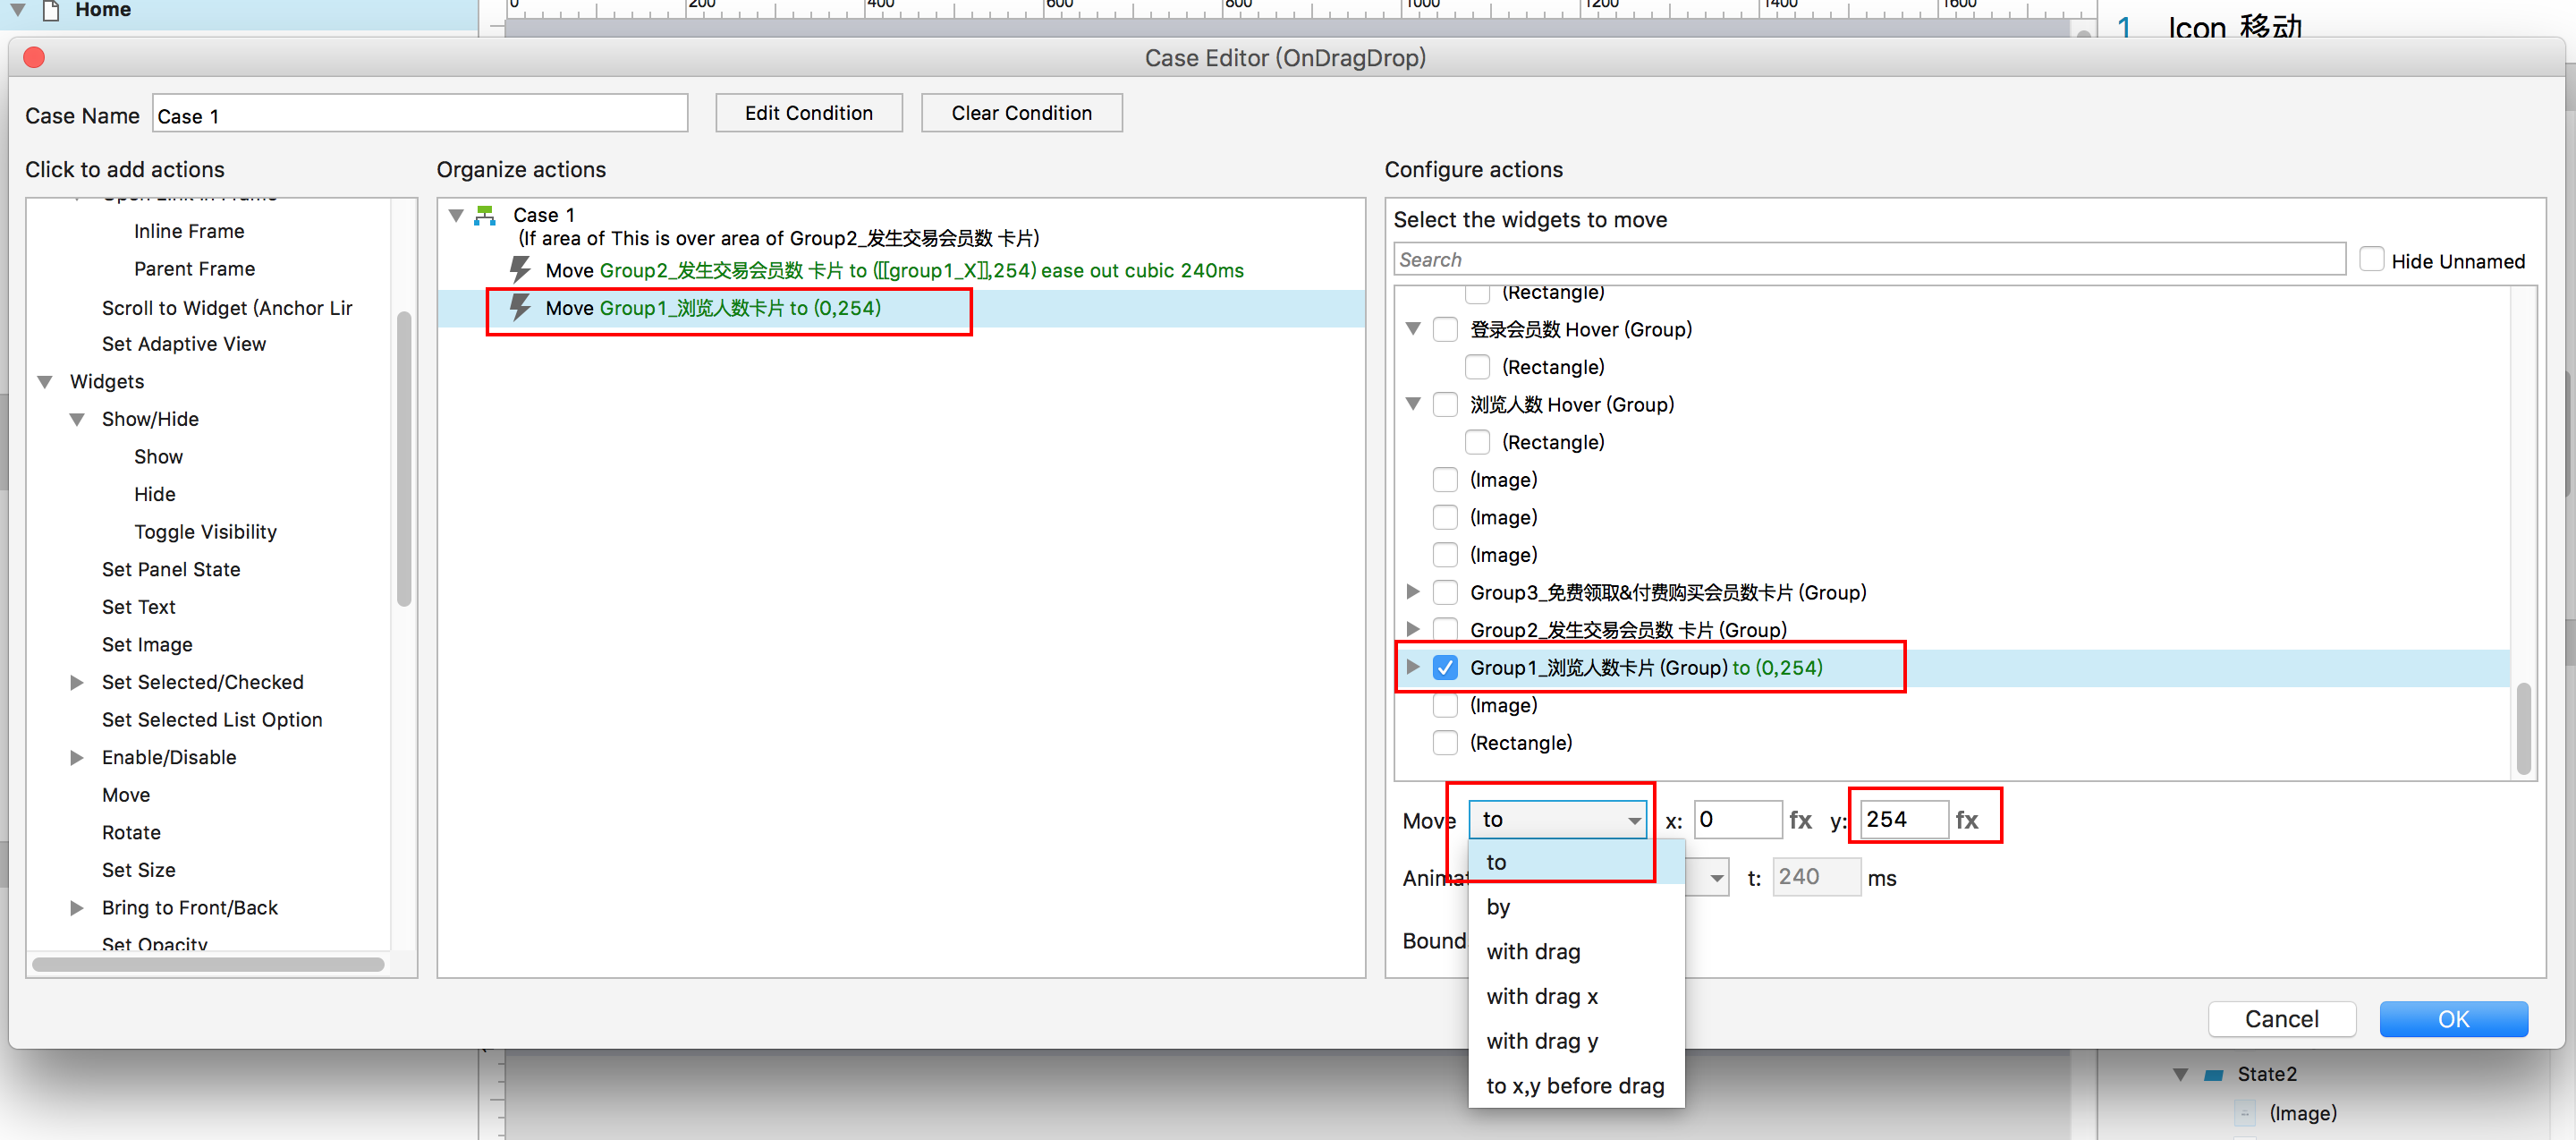Expand Group3_免费领取 group tree node

coord(1412,592)
